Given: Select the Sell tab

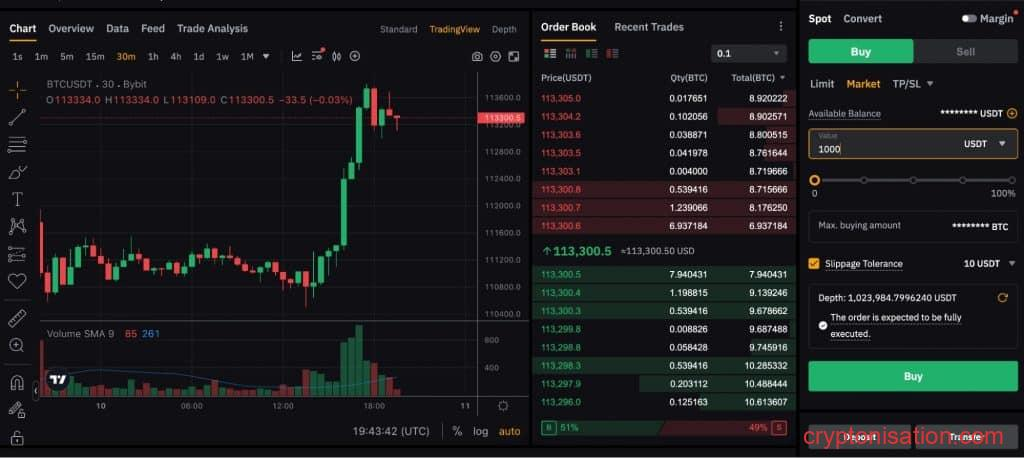Looking at the screenshot, I should 965,52.
